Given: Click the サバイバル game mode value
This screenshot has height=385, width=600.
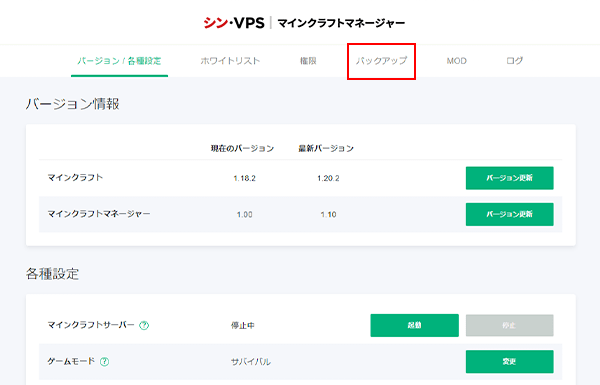Looking at the screenshot, I should pyautogui.click(x=251, y=362).
